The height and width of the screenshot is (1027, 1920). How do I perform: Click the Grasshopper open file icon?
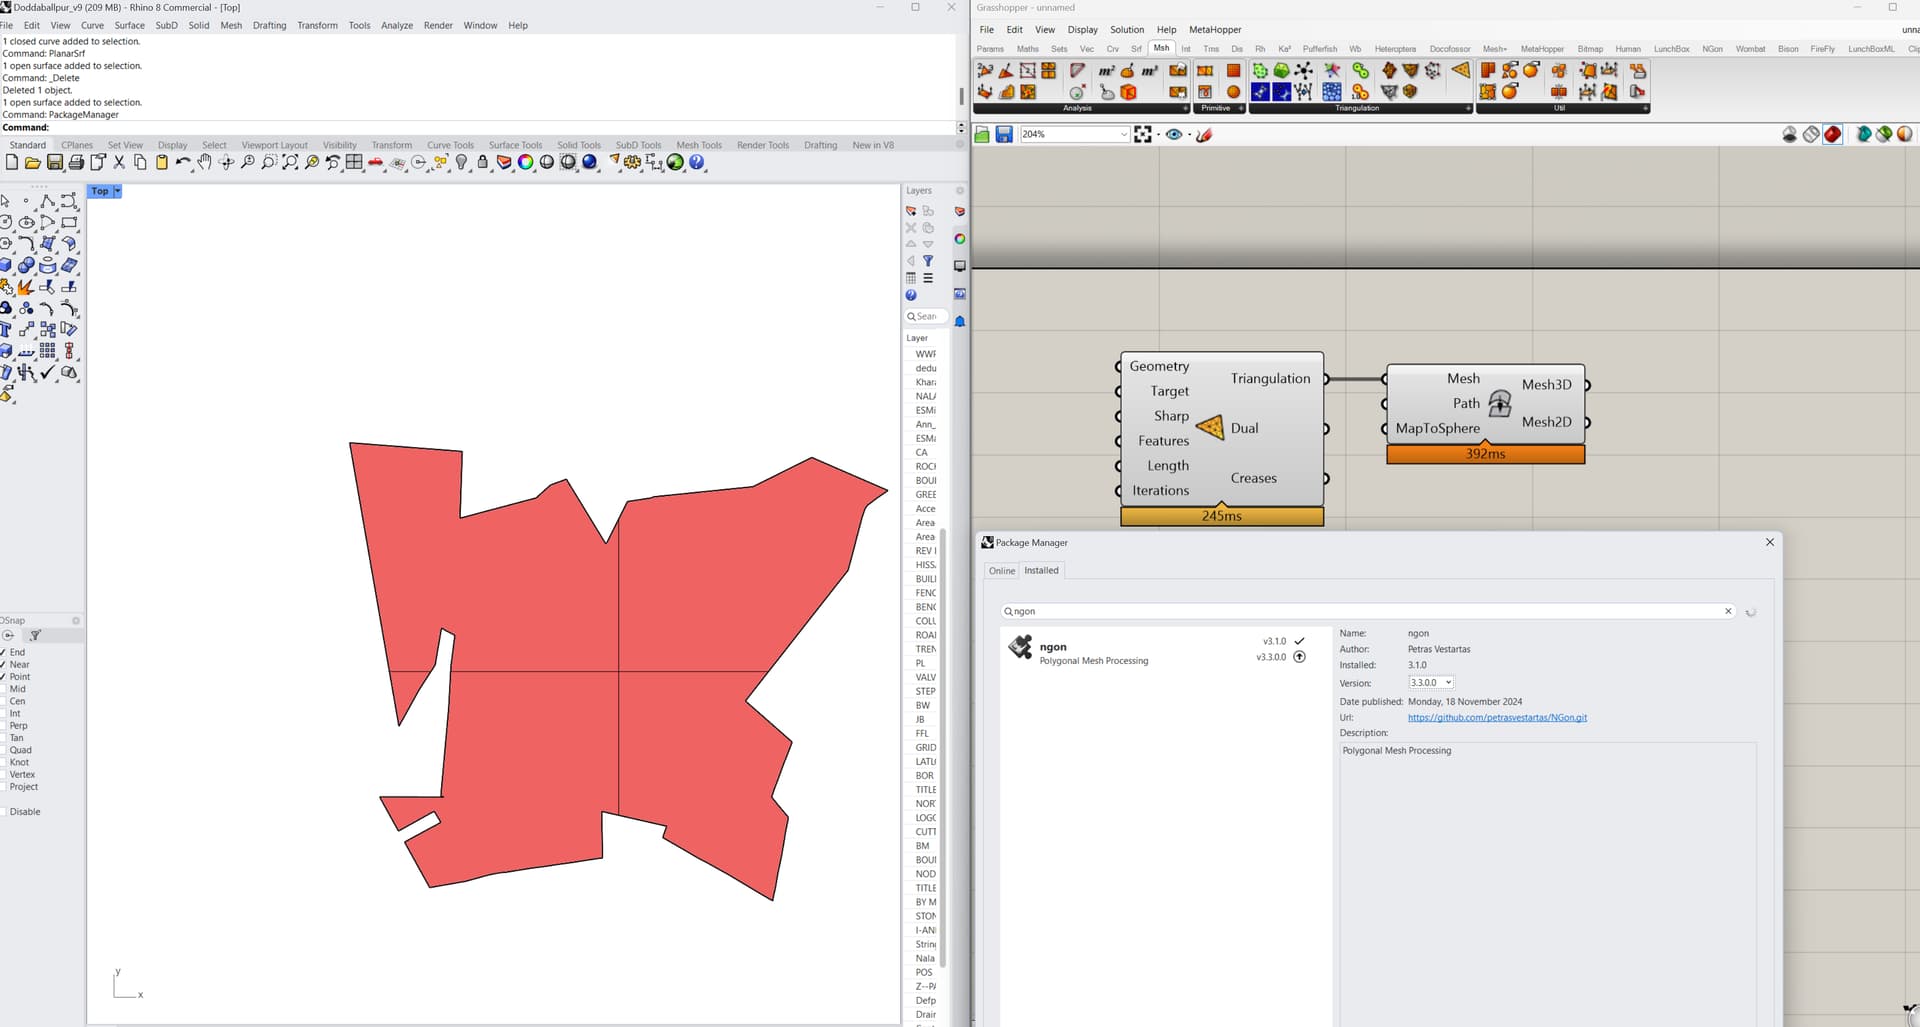coord(982,134)
